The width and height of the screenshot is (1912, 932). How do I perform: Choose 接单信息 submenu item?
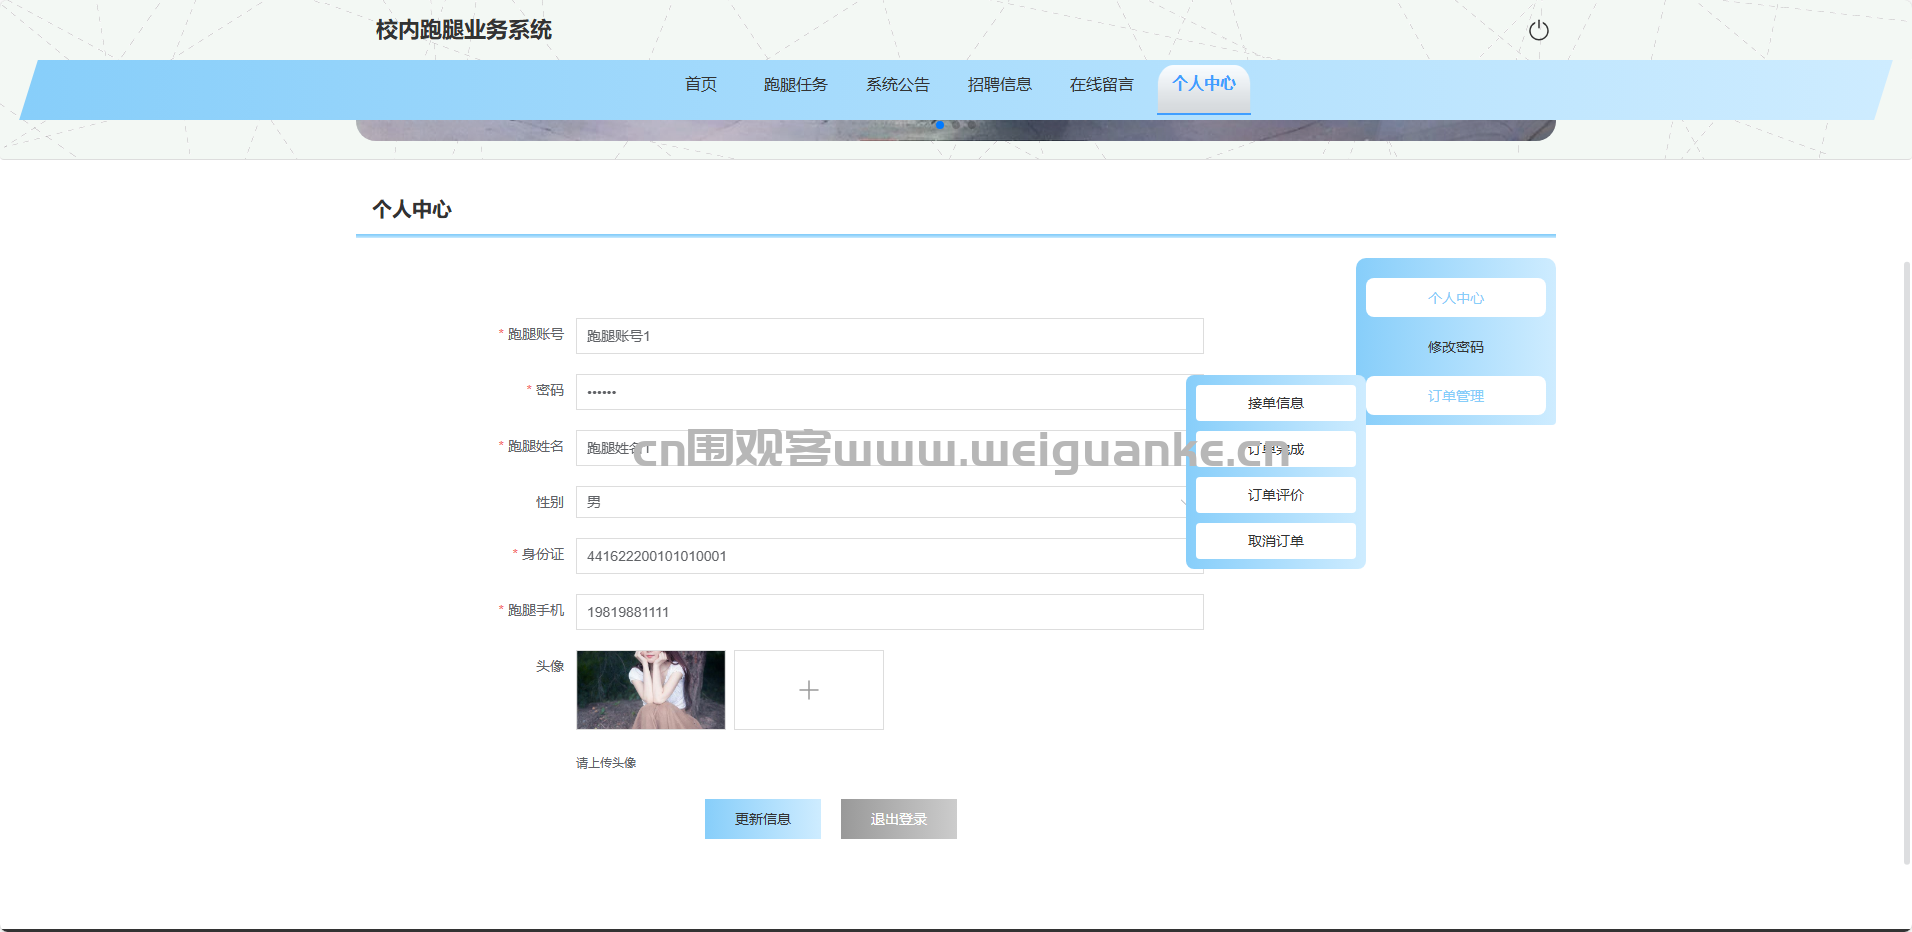click(1275, 403)
